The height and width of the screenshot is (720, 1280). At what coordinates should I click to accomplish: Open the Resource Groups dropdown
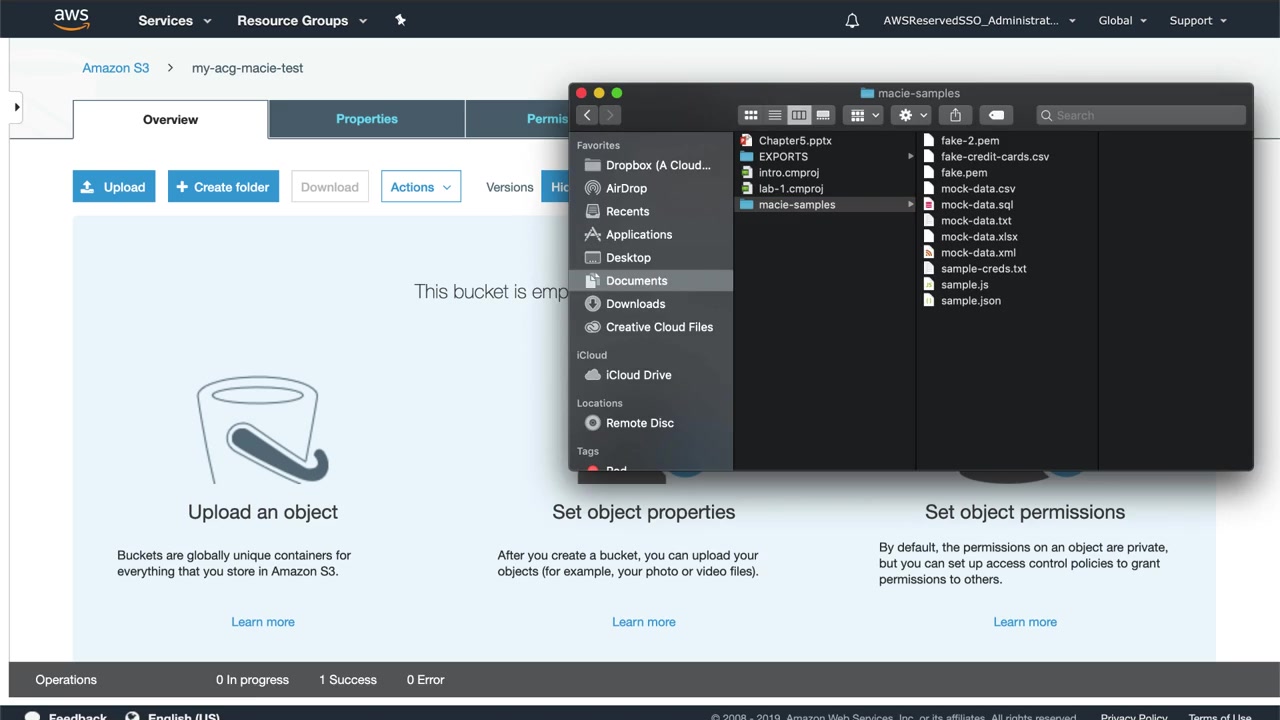302,20
